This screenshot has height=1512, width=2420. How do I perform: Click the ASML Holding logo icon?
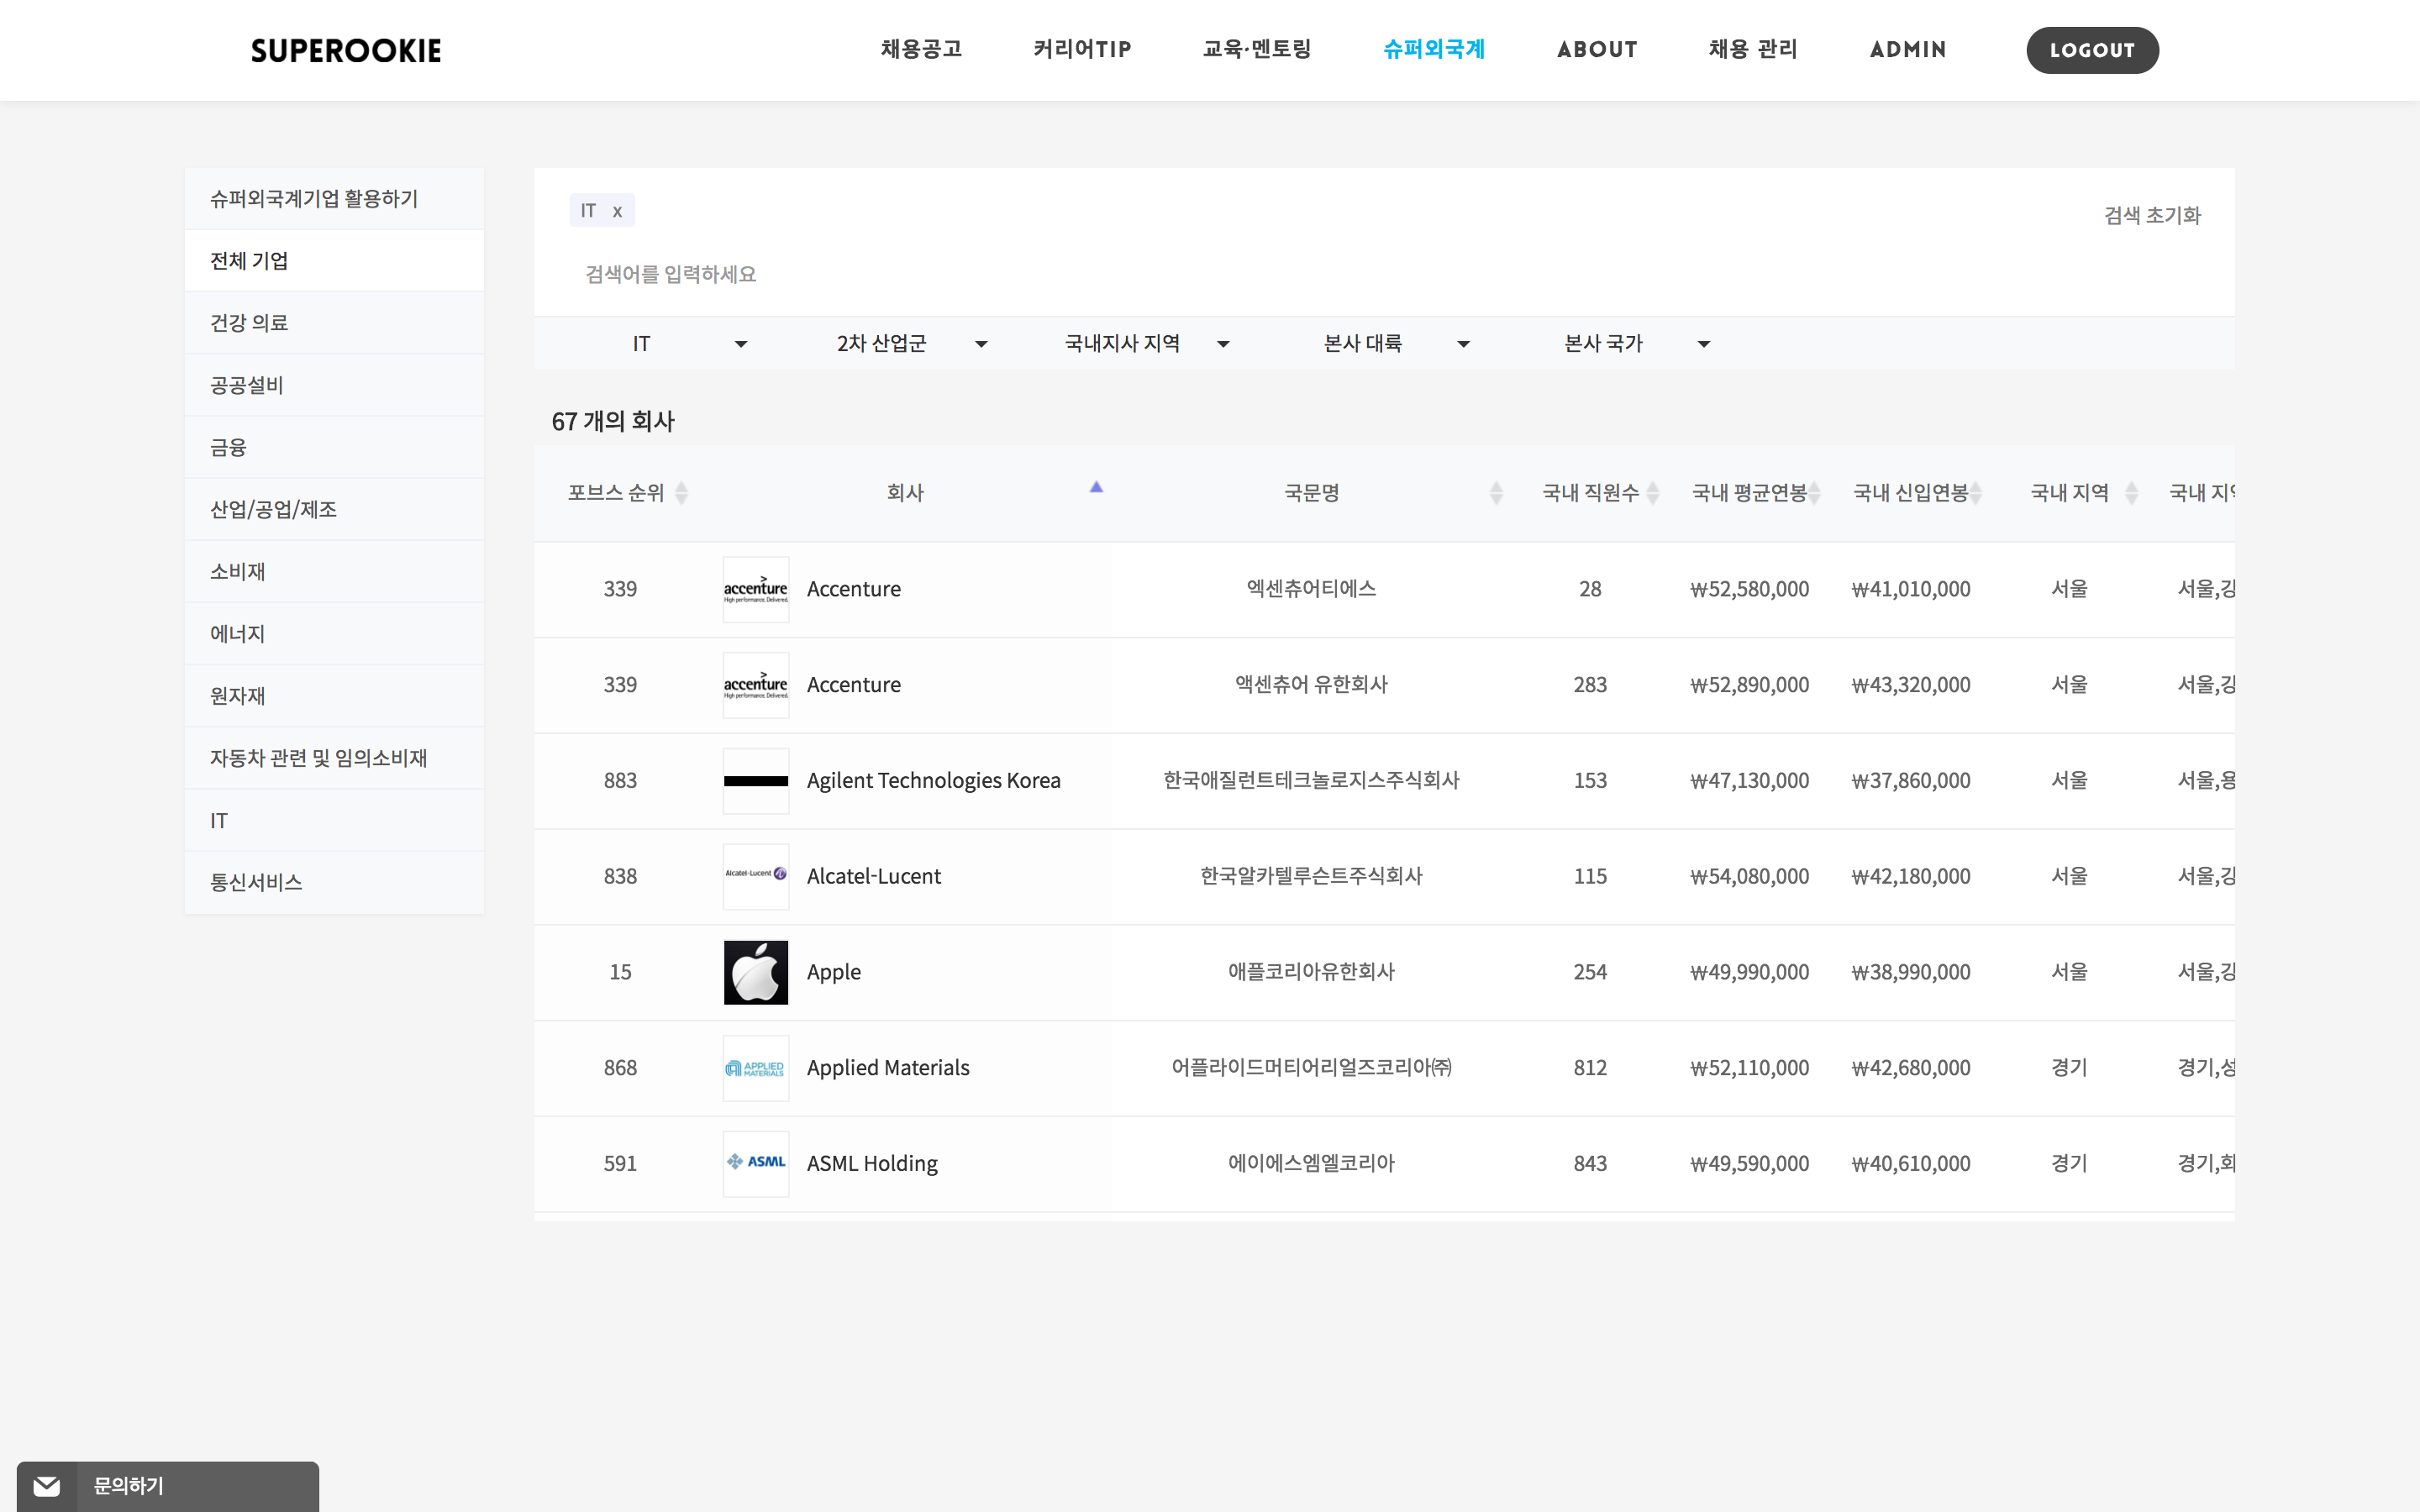(x=755, y=1163)
